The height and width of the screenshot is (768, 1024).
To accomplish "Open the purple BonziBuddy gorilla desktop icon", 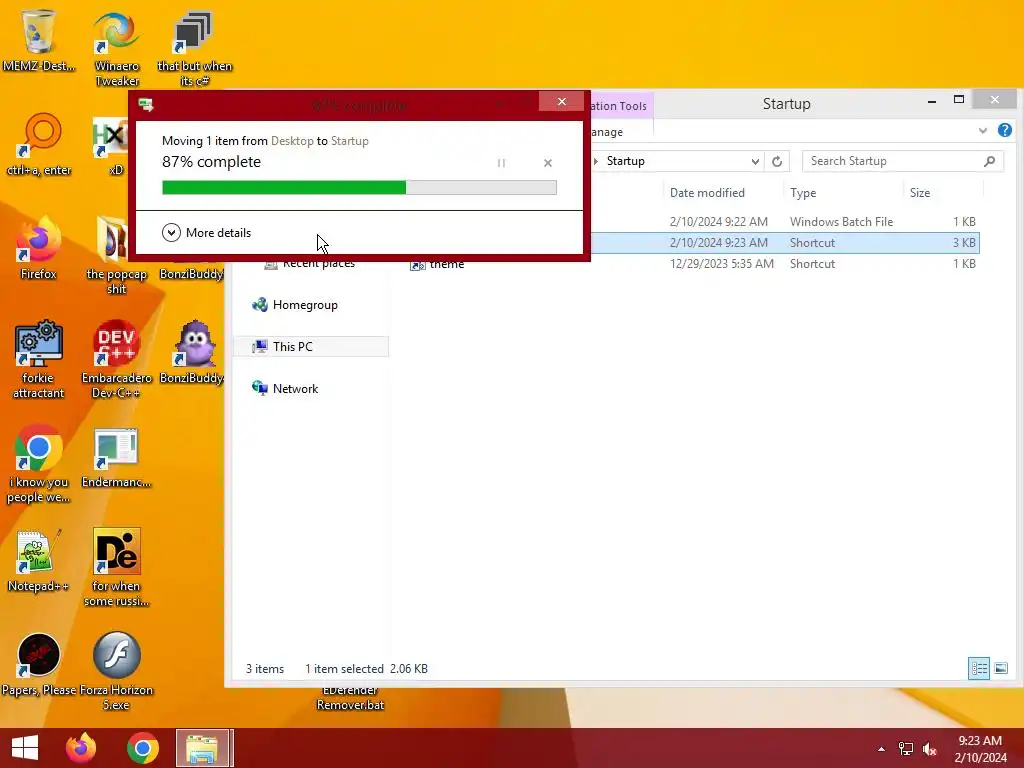I will 193,353.
